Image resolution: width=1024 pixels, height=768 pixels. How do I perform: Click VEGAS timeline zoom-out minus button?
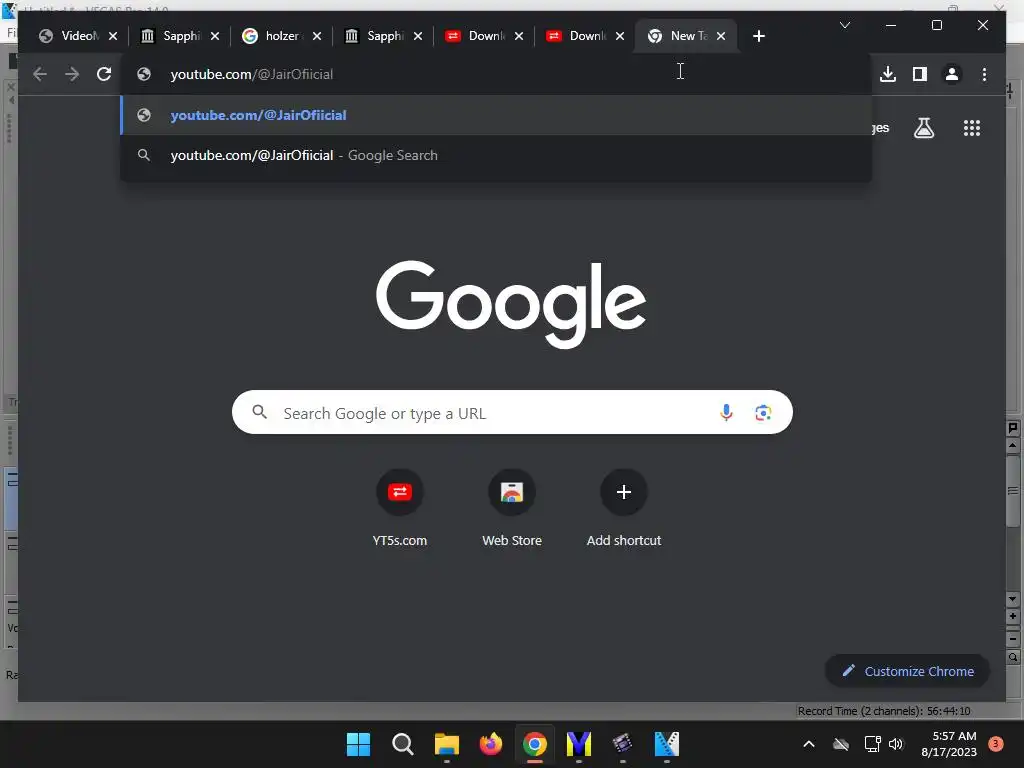pos(1013,639)
